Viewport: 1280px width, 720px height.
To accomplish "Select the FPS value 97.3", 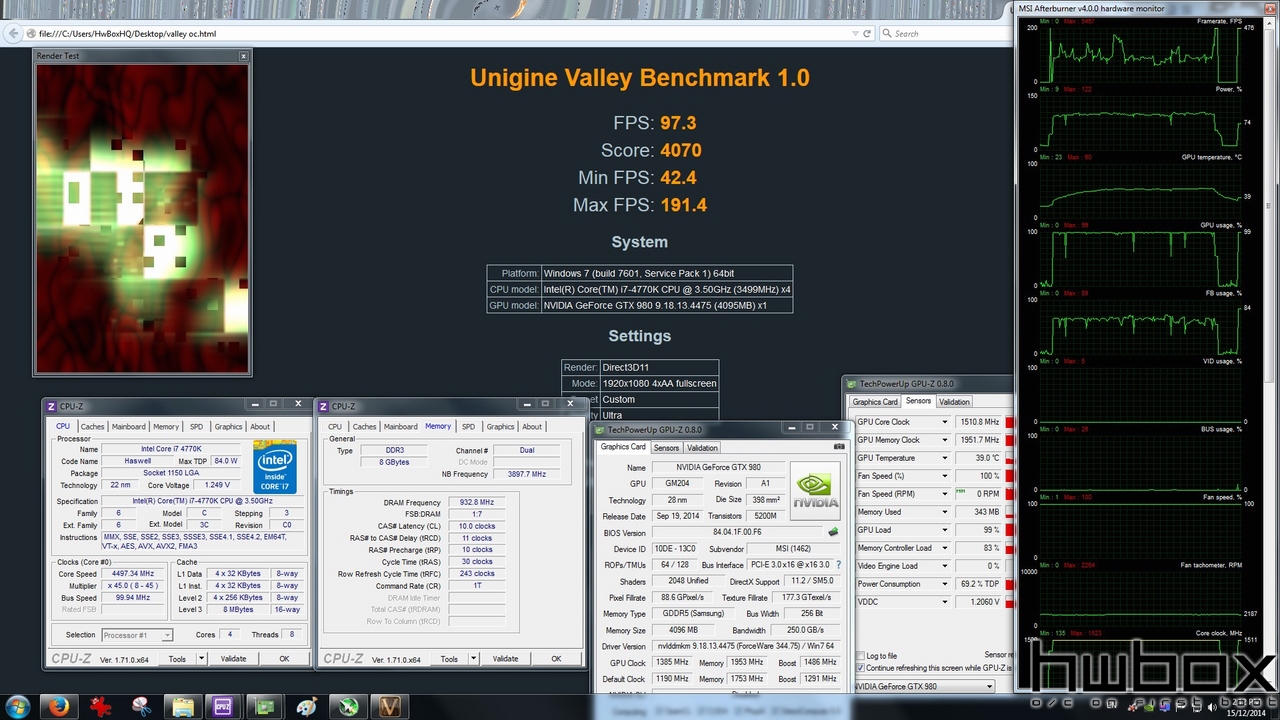I will pos(678,123).
